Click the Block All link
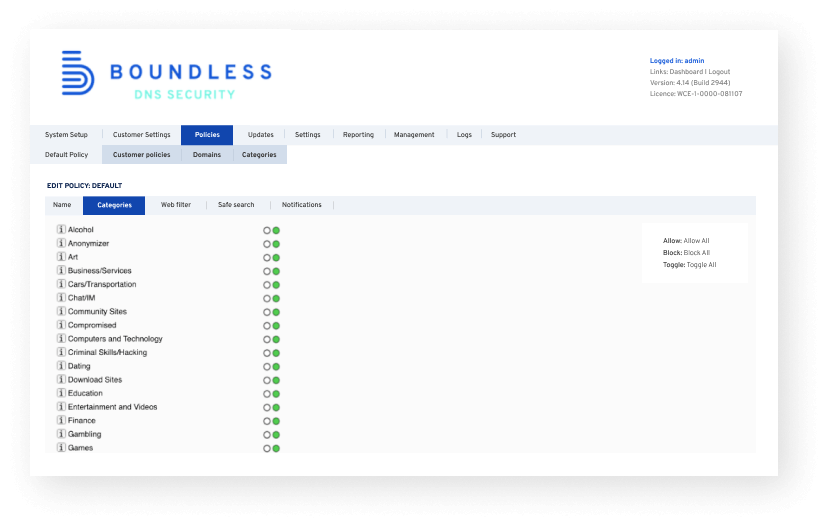Image resolution: width=828 pixels, height=527 pixels. [697, 253]
